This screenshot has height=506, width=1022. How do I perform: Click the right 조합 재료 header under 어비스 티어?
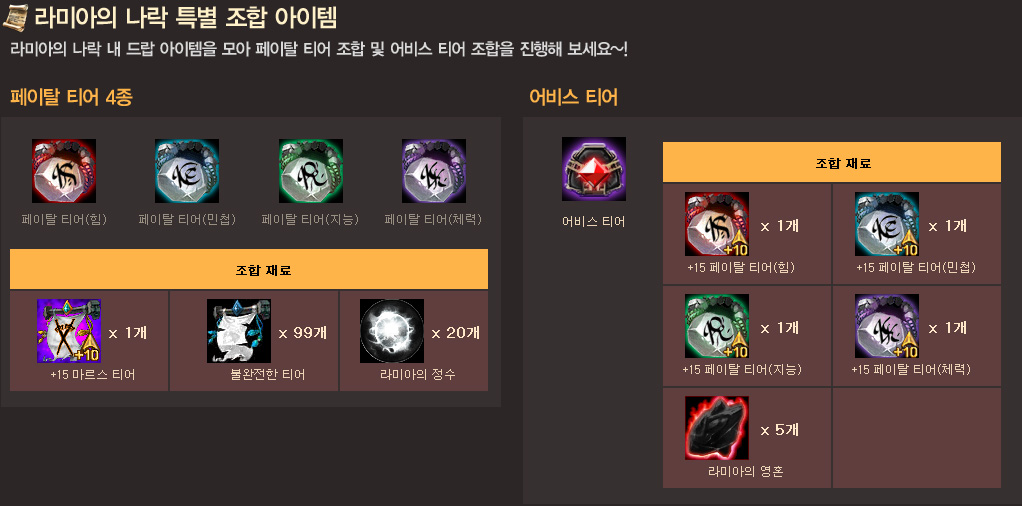[x=832, y=162]
